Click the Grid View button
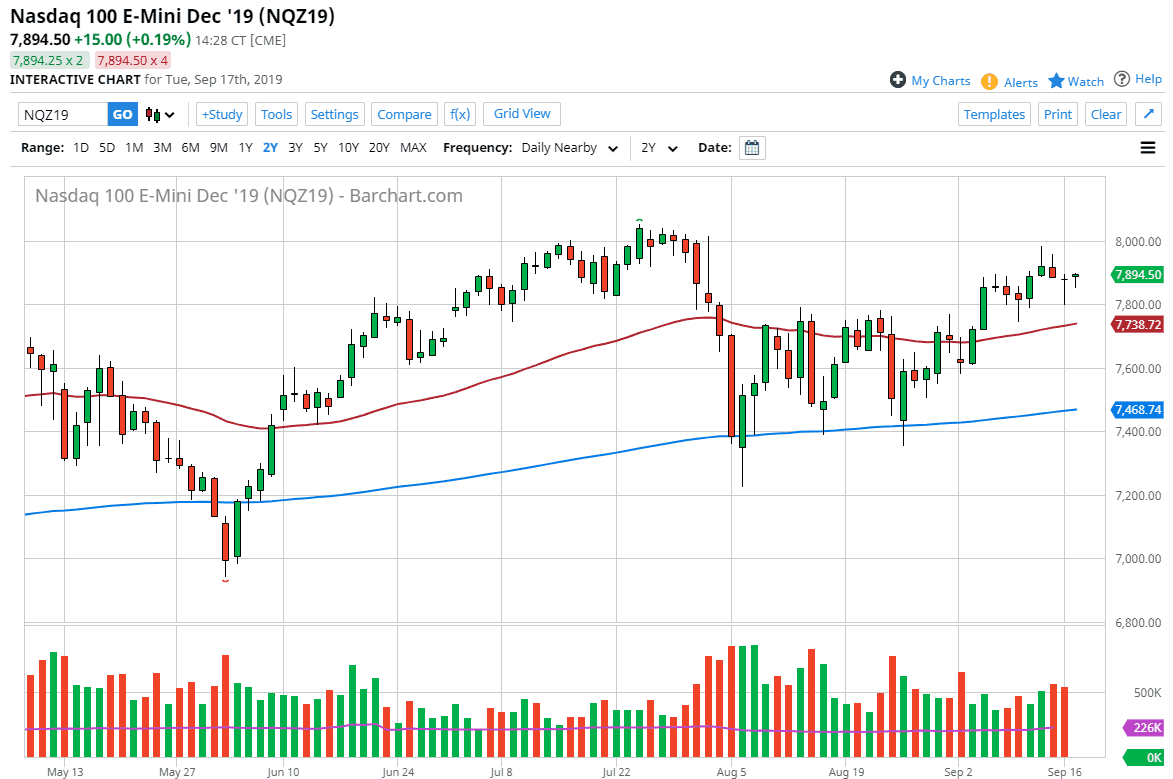 (522, 114)
